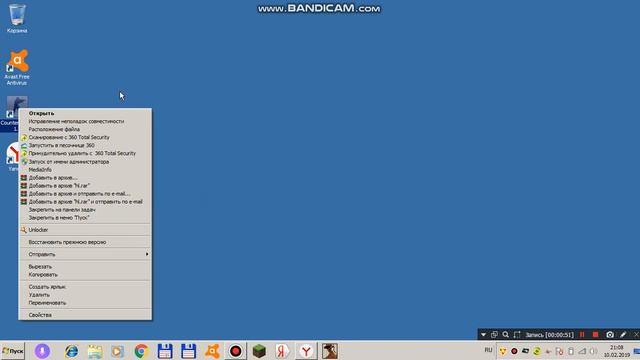Open the Yandex red Я taskbar icon
Screen dimensions: 640x360
(282, 351)
